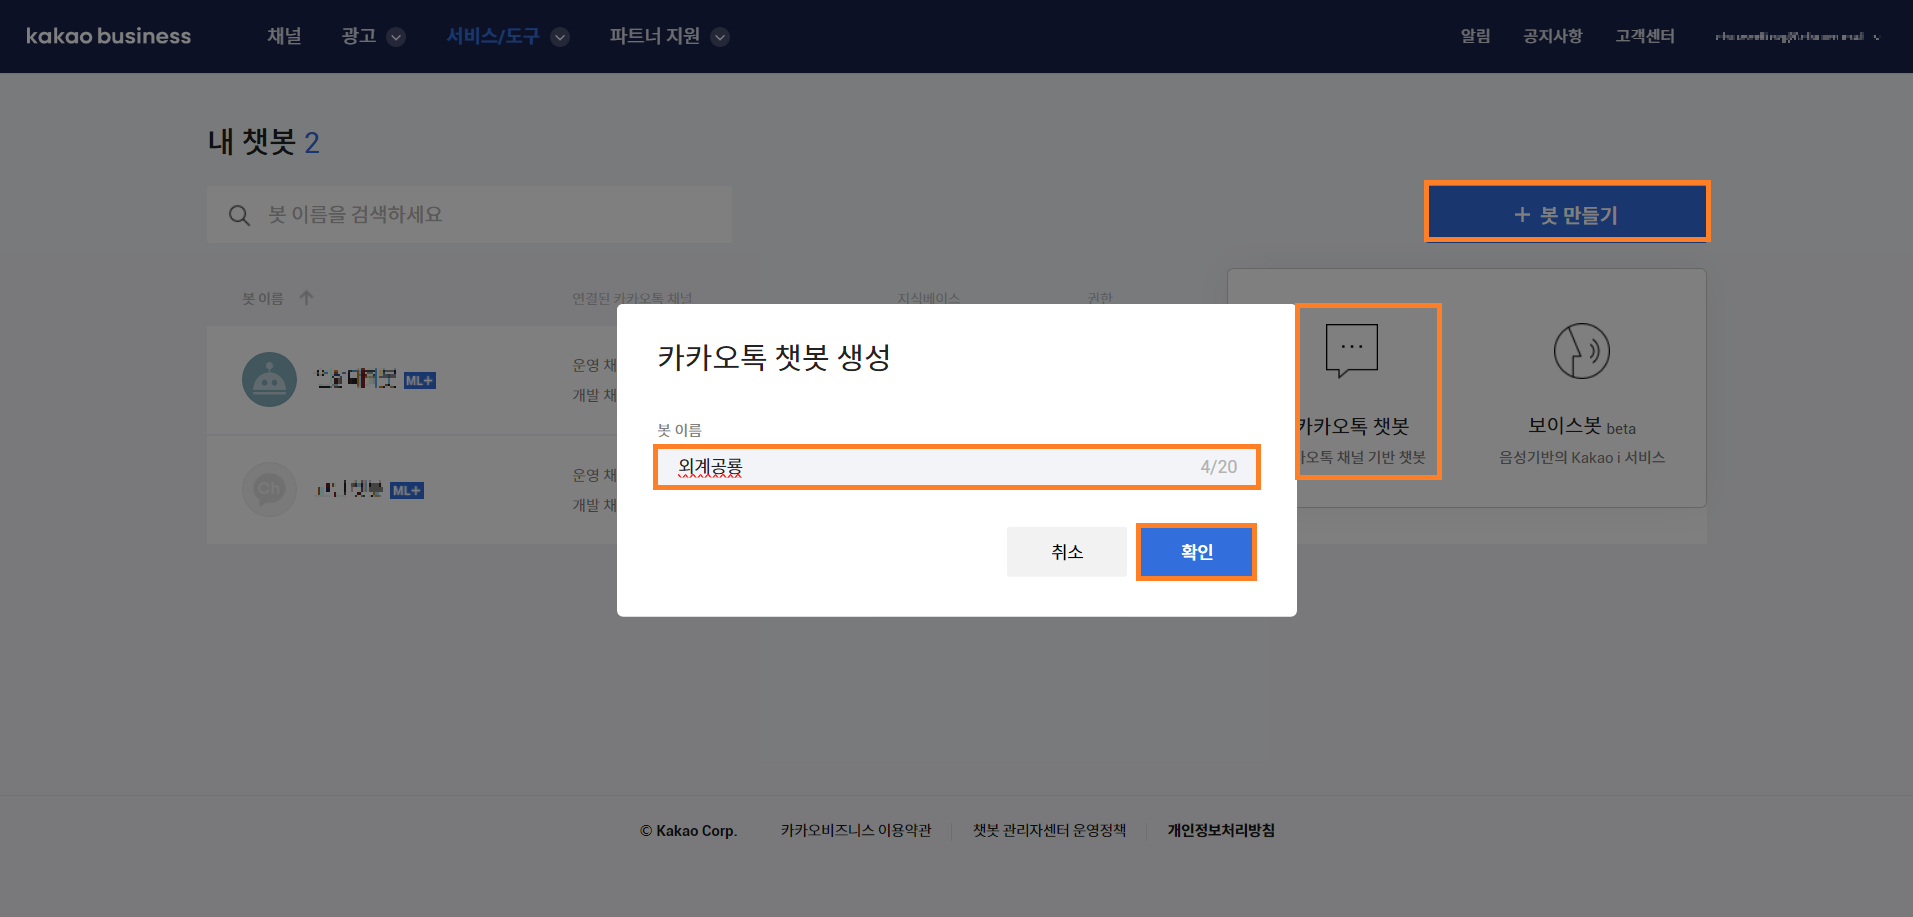Click the second bot's Ch avatar icon

click(x=270, y=489)
